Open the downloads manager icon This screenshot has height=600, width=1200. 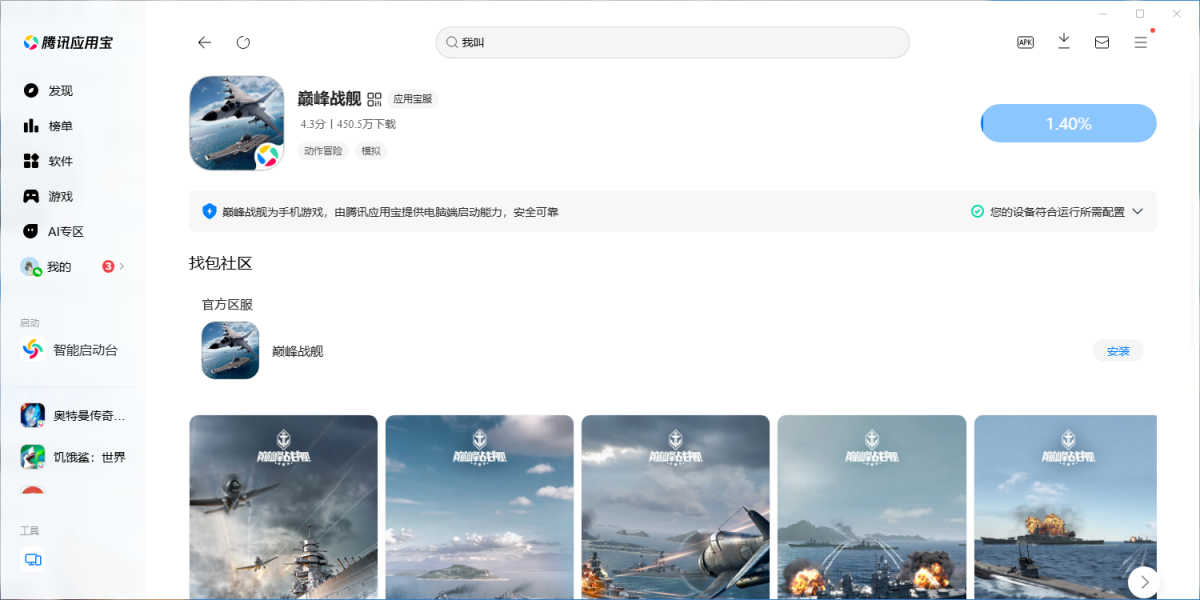click(1064, 41)
